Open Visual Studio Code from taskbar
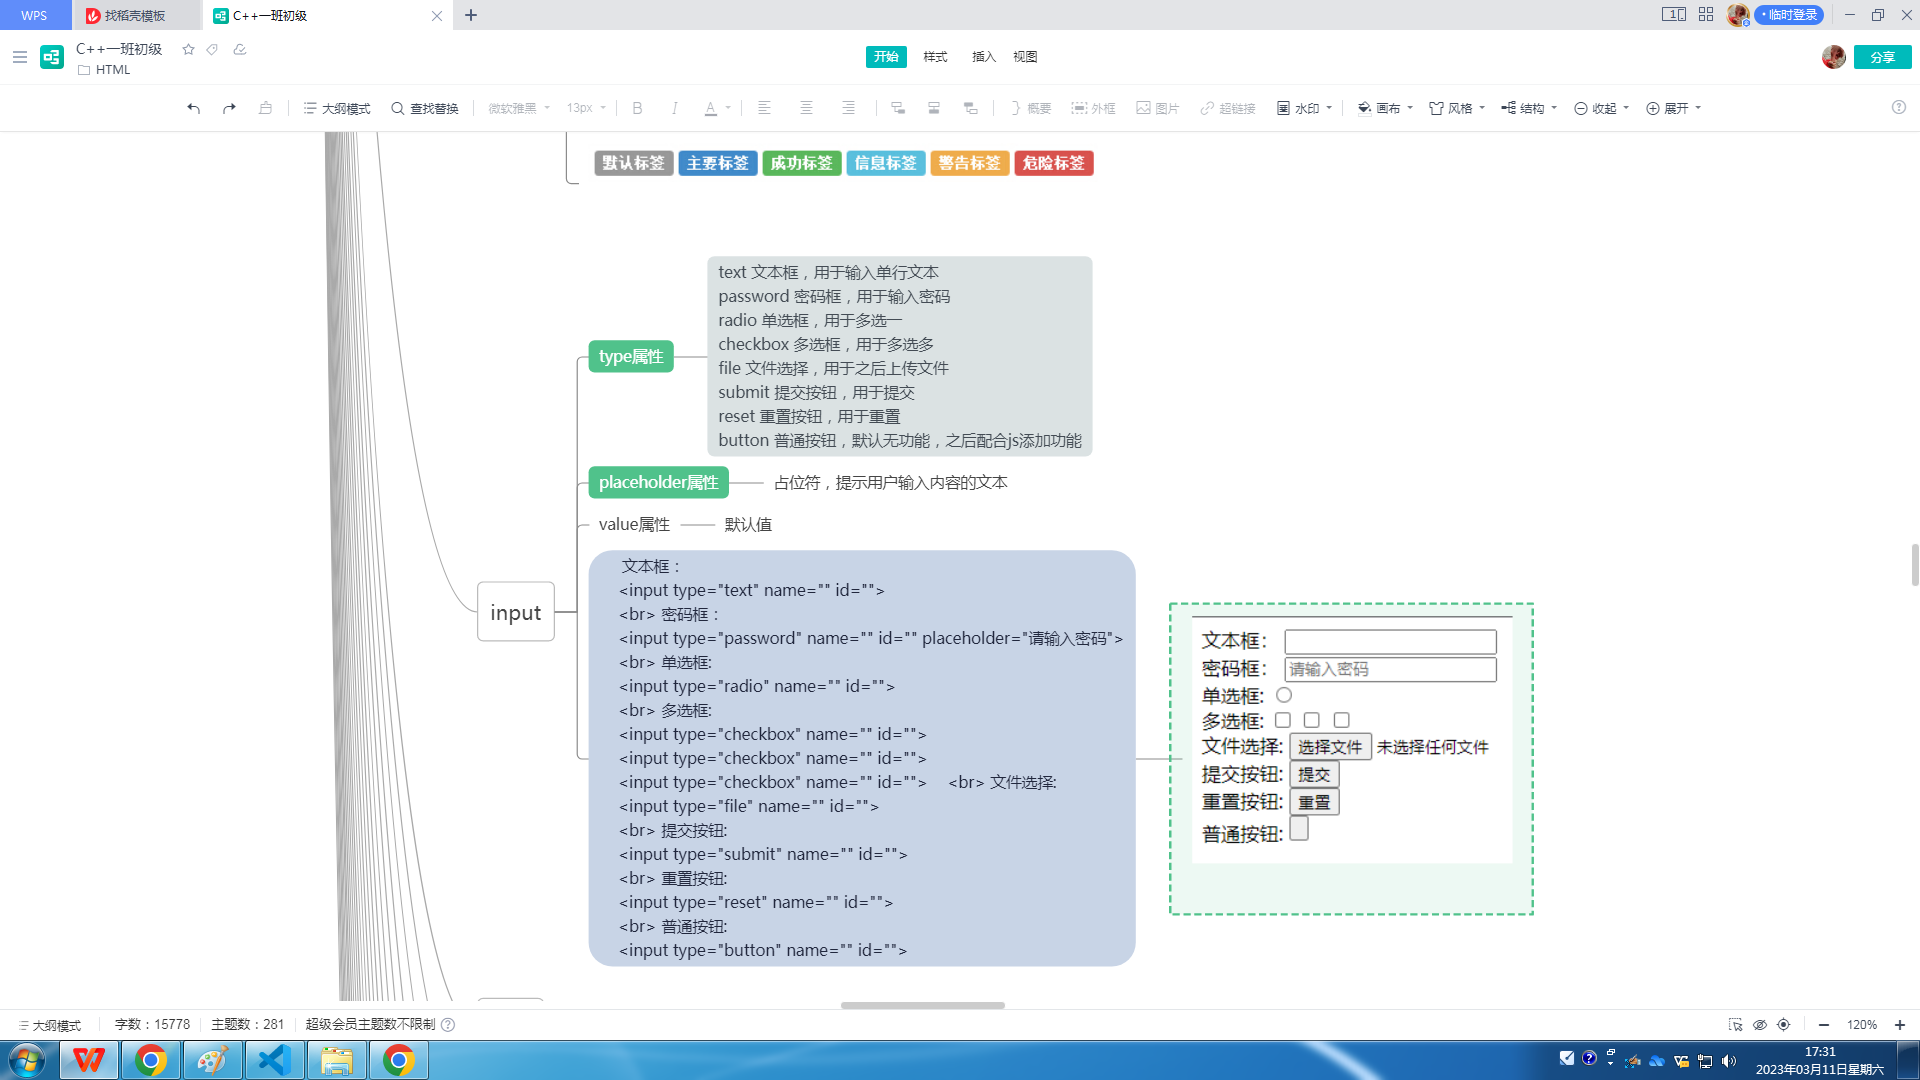 coord(274,1060)
